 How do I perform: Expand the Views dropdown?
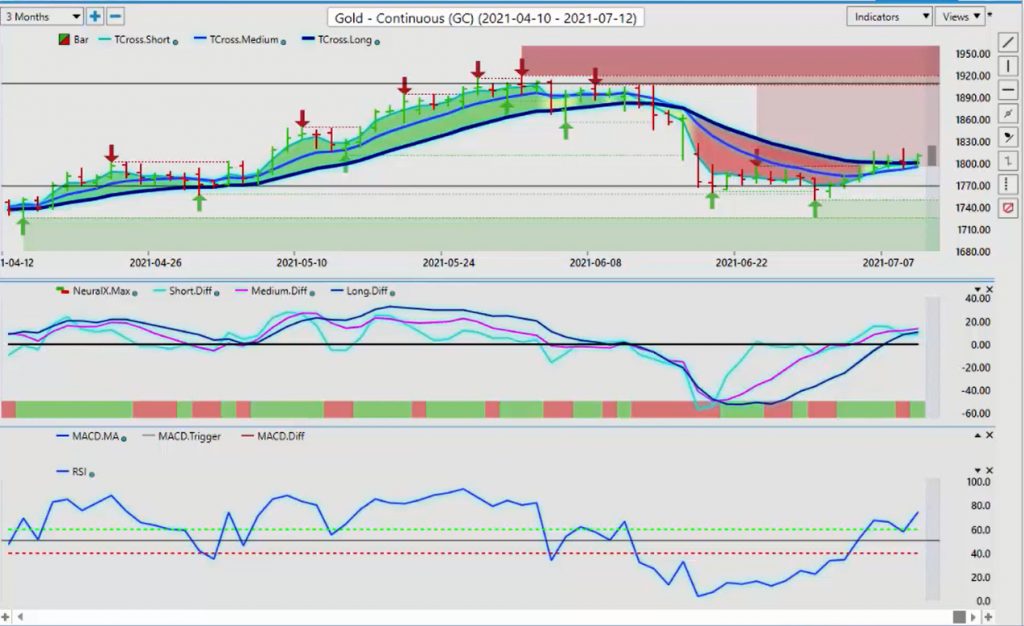[960, 16]
